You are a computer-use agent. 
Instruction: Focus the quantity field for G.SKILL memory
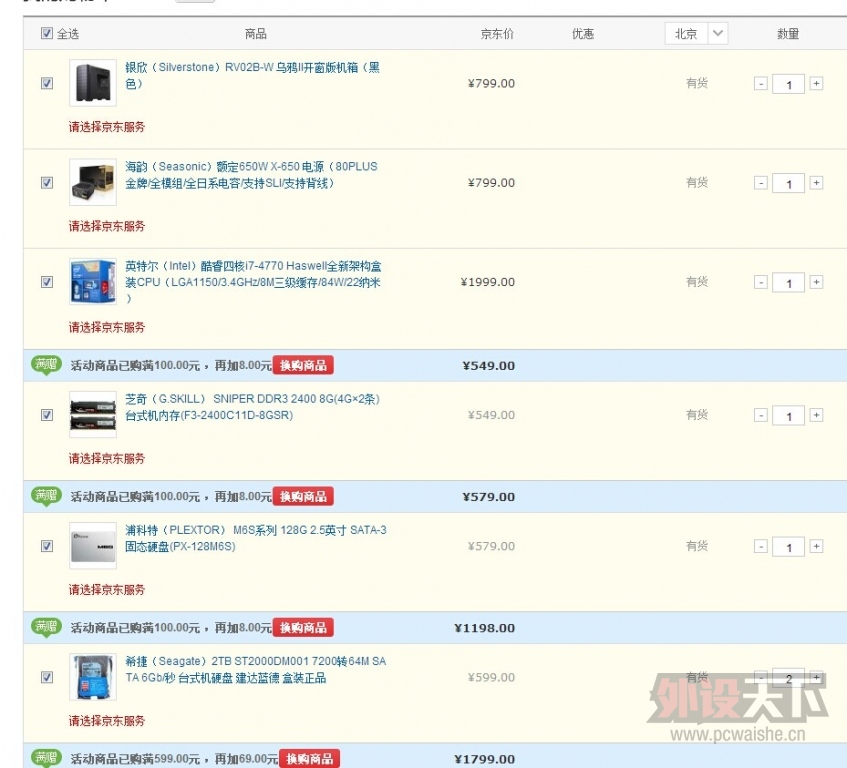click(x=789, y=416)
